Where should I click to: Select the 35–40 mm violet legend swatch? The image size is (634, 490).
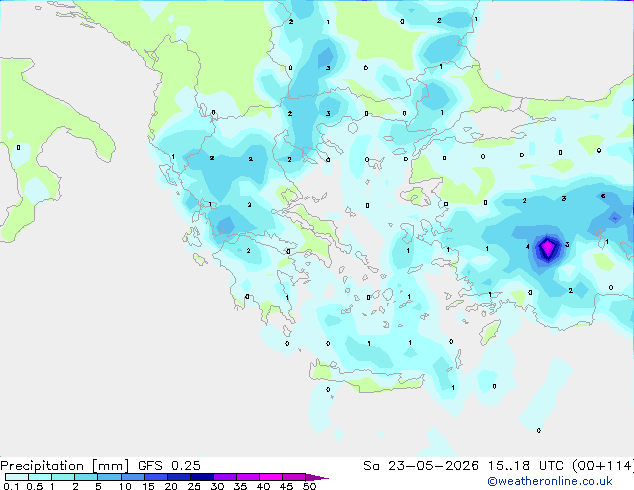pyautogui.click(x=247, y=477)
